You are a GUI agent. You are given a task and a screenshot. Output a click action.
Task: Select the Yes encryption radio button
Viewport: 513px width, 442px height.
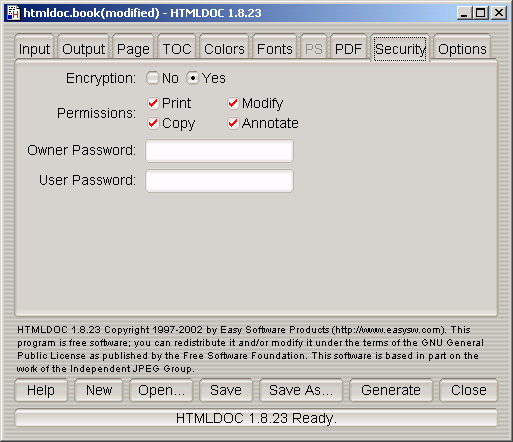click(193, 78)
